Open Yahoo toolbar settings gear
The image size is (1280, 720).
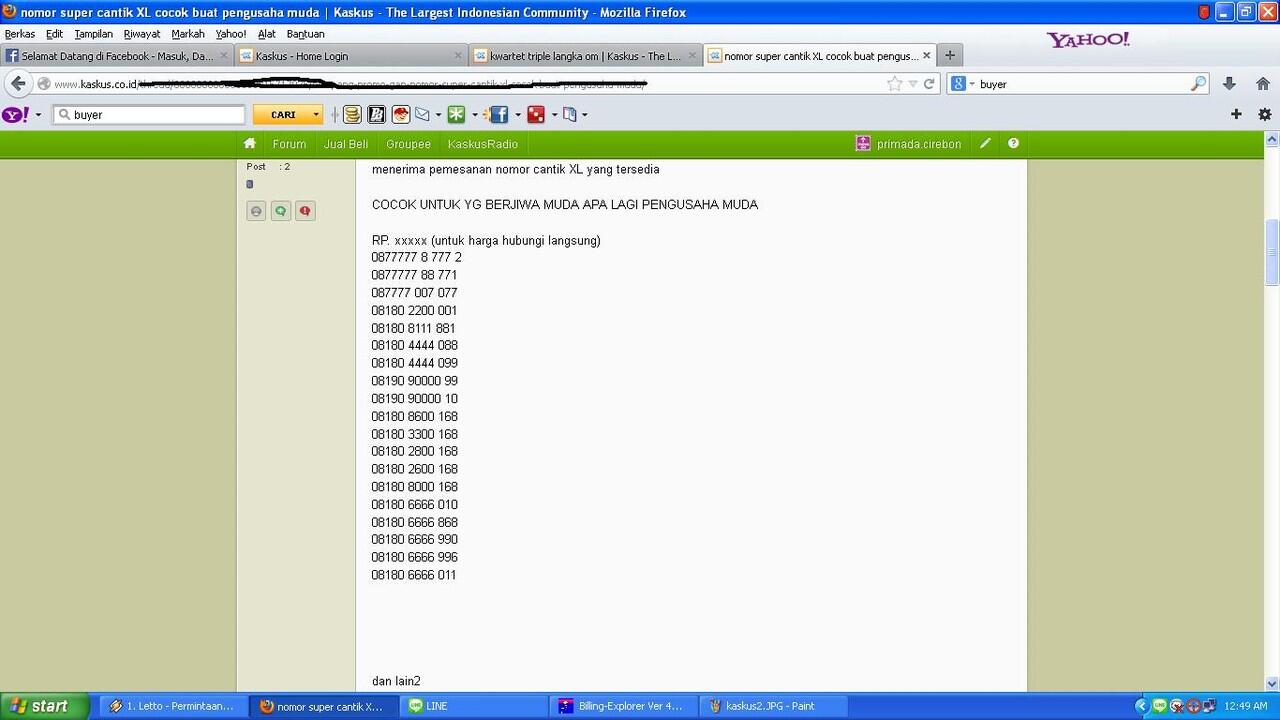(1264, 114)
